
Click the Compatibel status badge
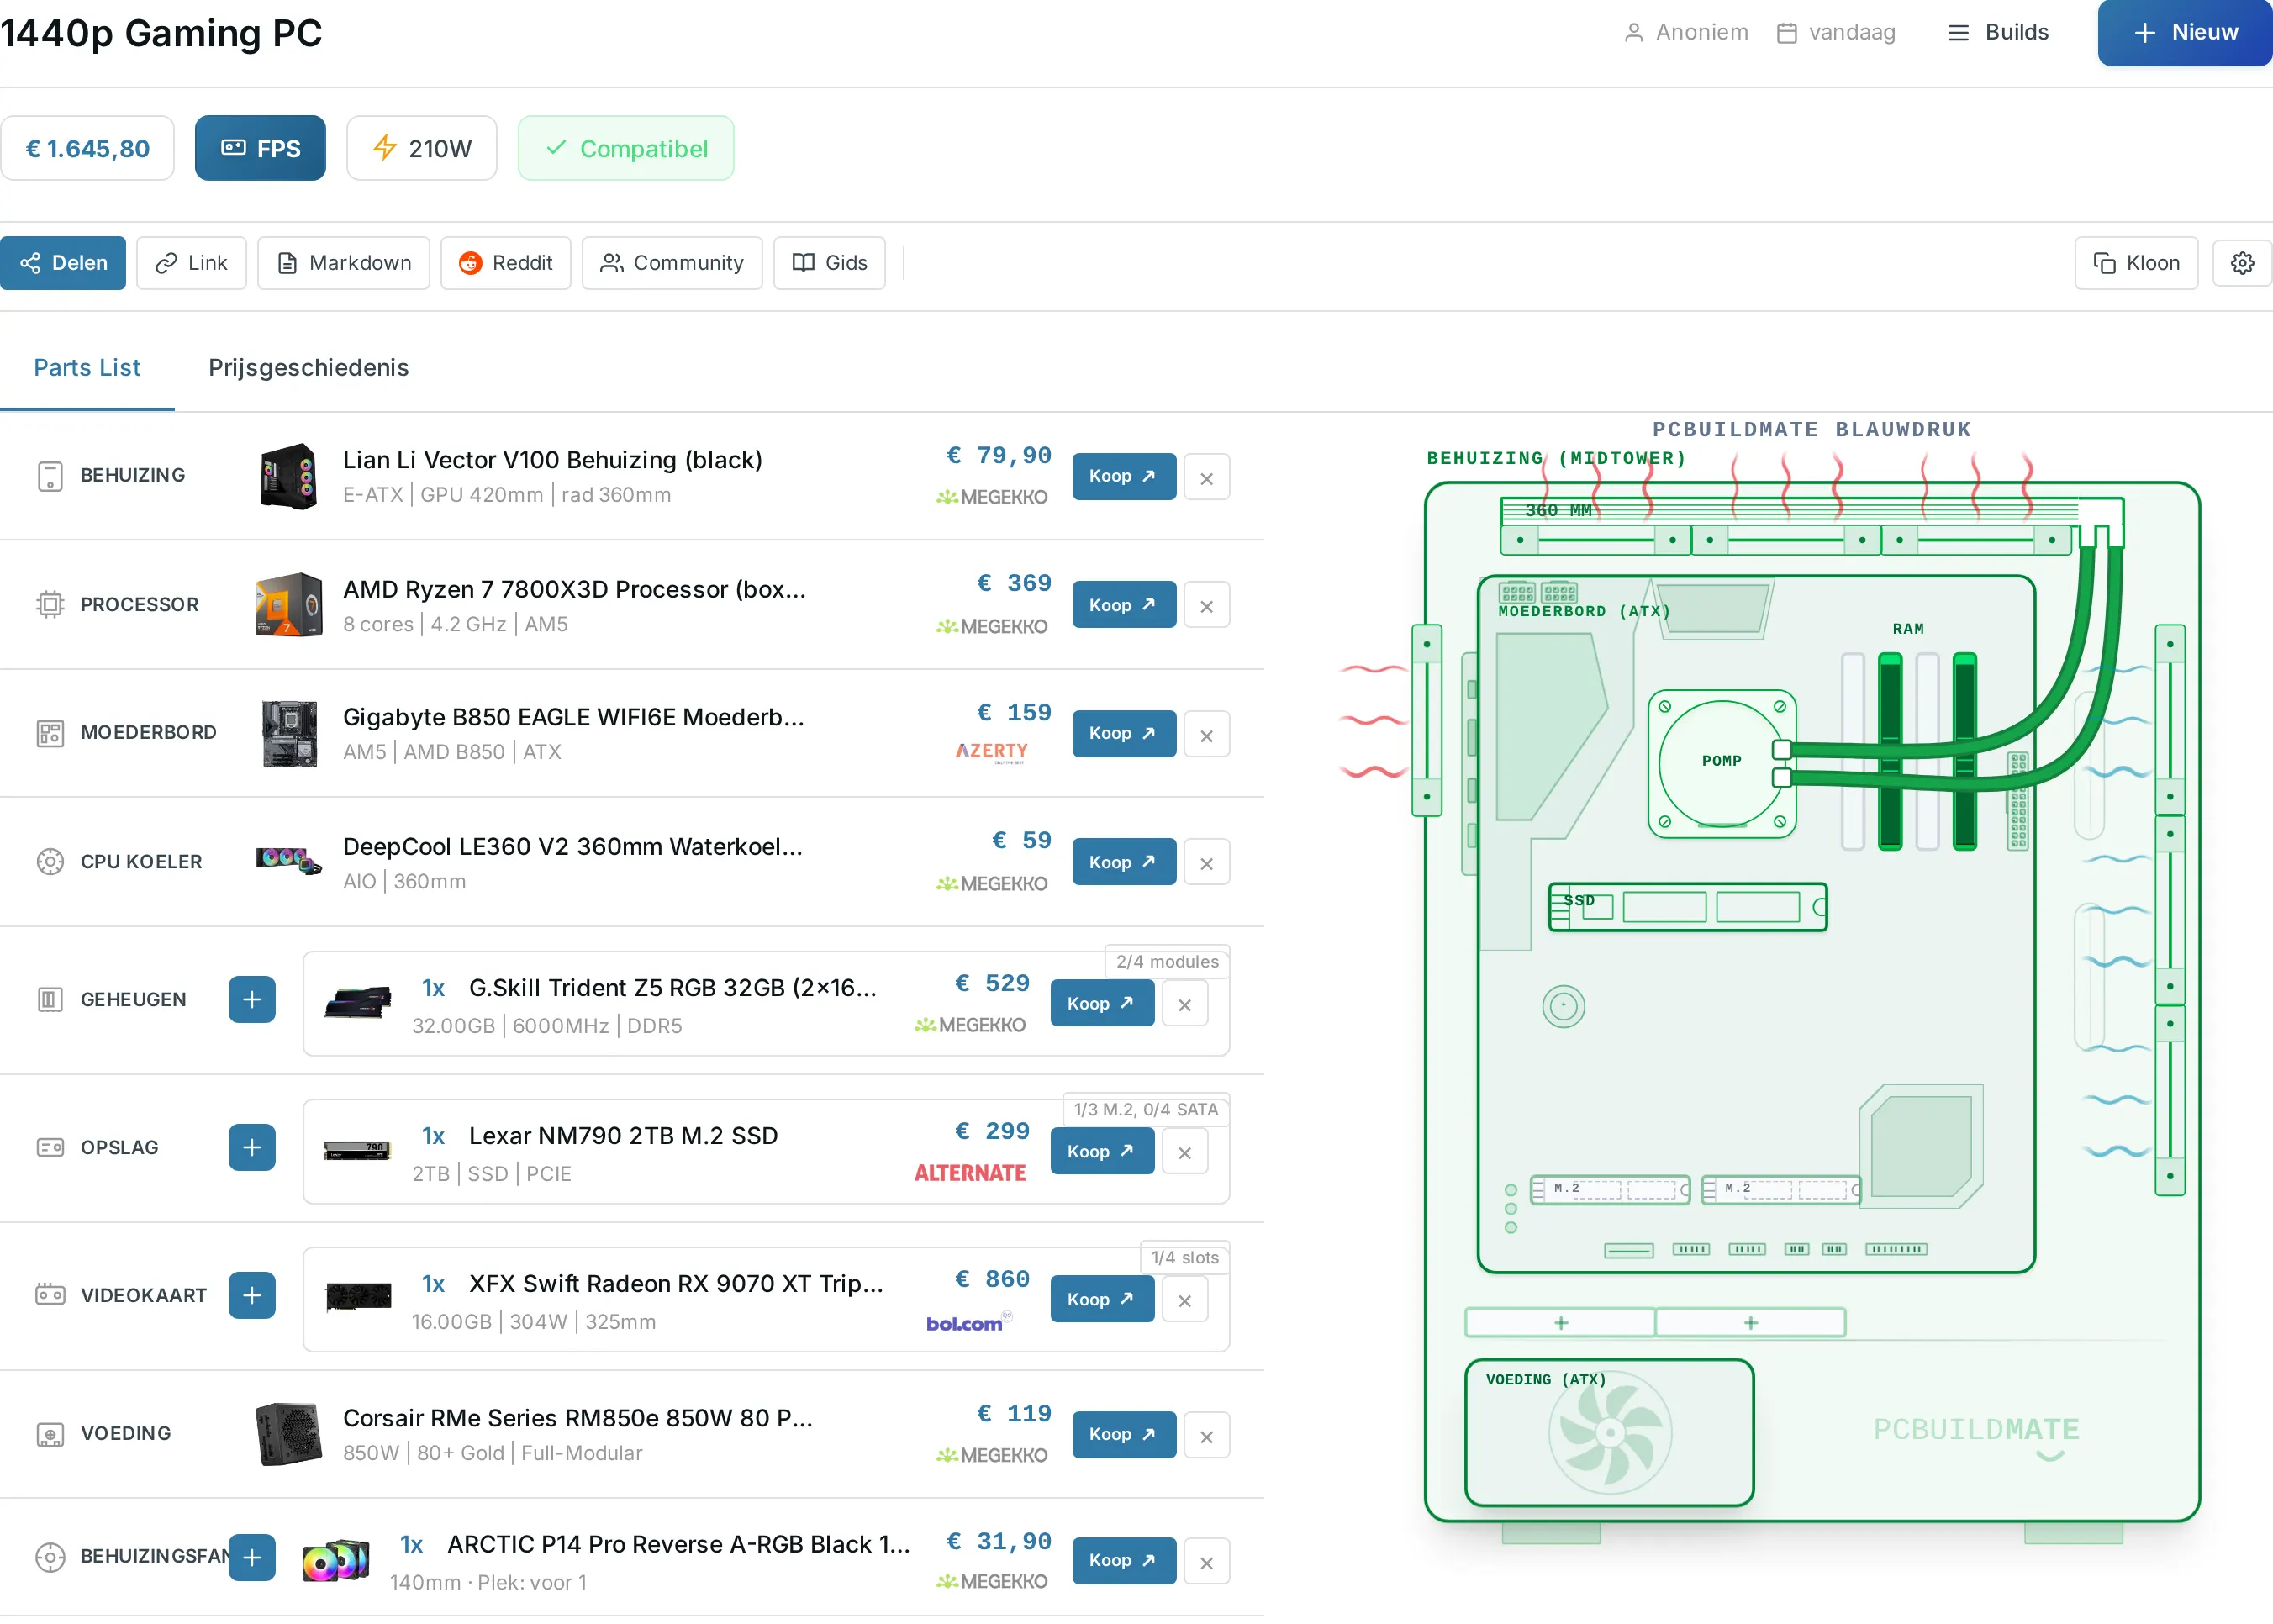pos(626,148)
